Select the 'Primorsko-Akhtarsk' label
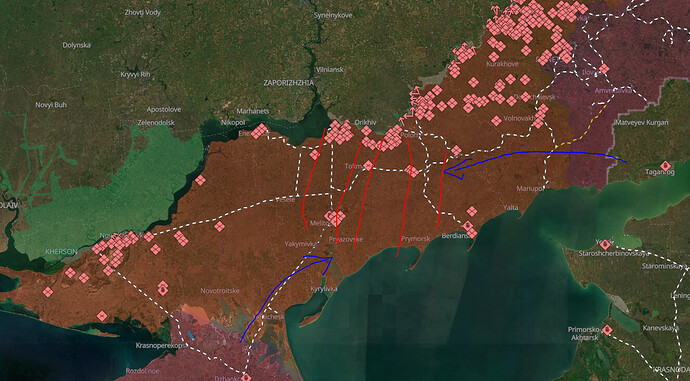690x381 pixels. 585,333
